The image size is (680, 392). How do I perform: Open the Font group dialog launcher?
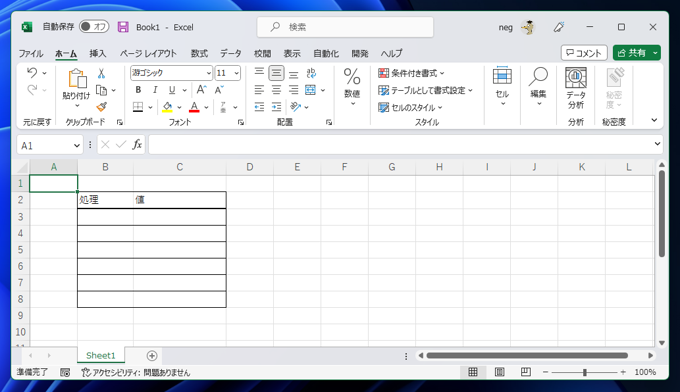[x=241, y=123]
